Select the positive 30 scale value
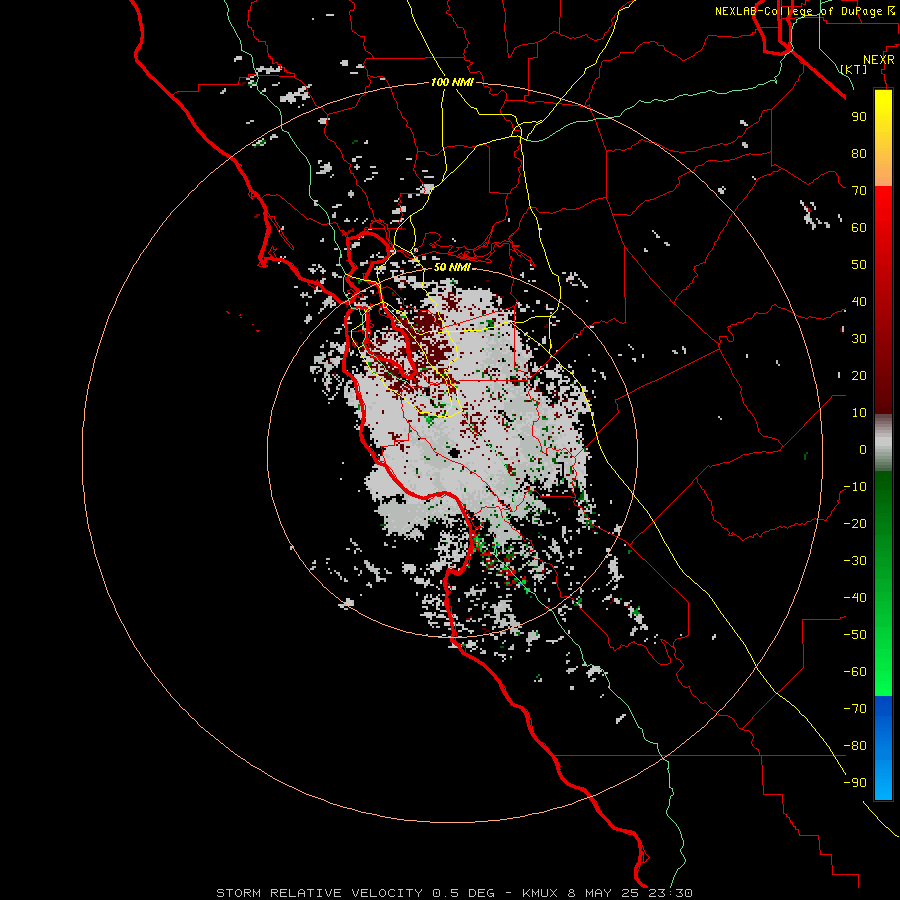The height and width of the screenshot is (900, 900). (x=859, y=339)
